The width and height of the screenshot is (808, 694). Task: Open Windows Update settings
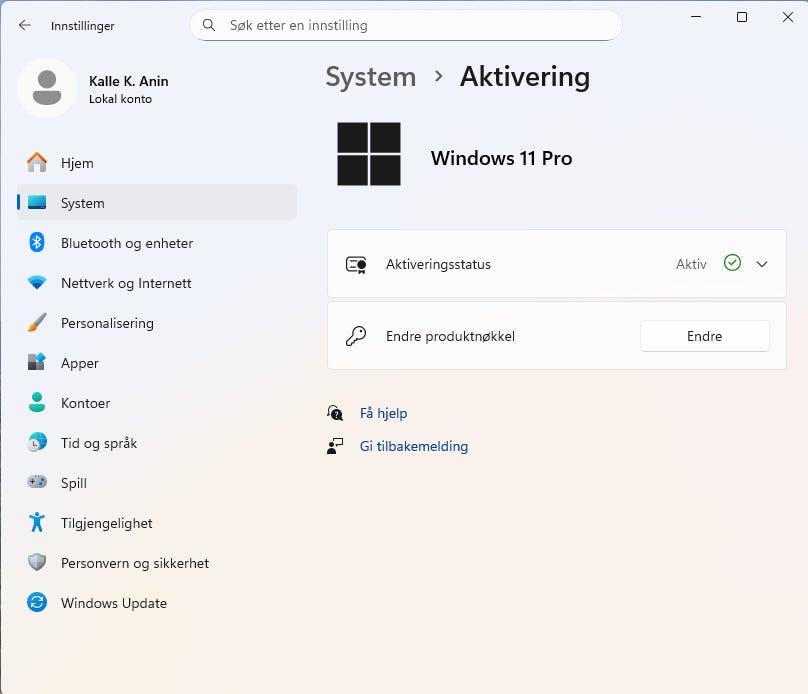(157, 603)
